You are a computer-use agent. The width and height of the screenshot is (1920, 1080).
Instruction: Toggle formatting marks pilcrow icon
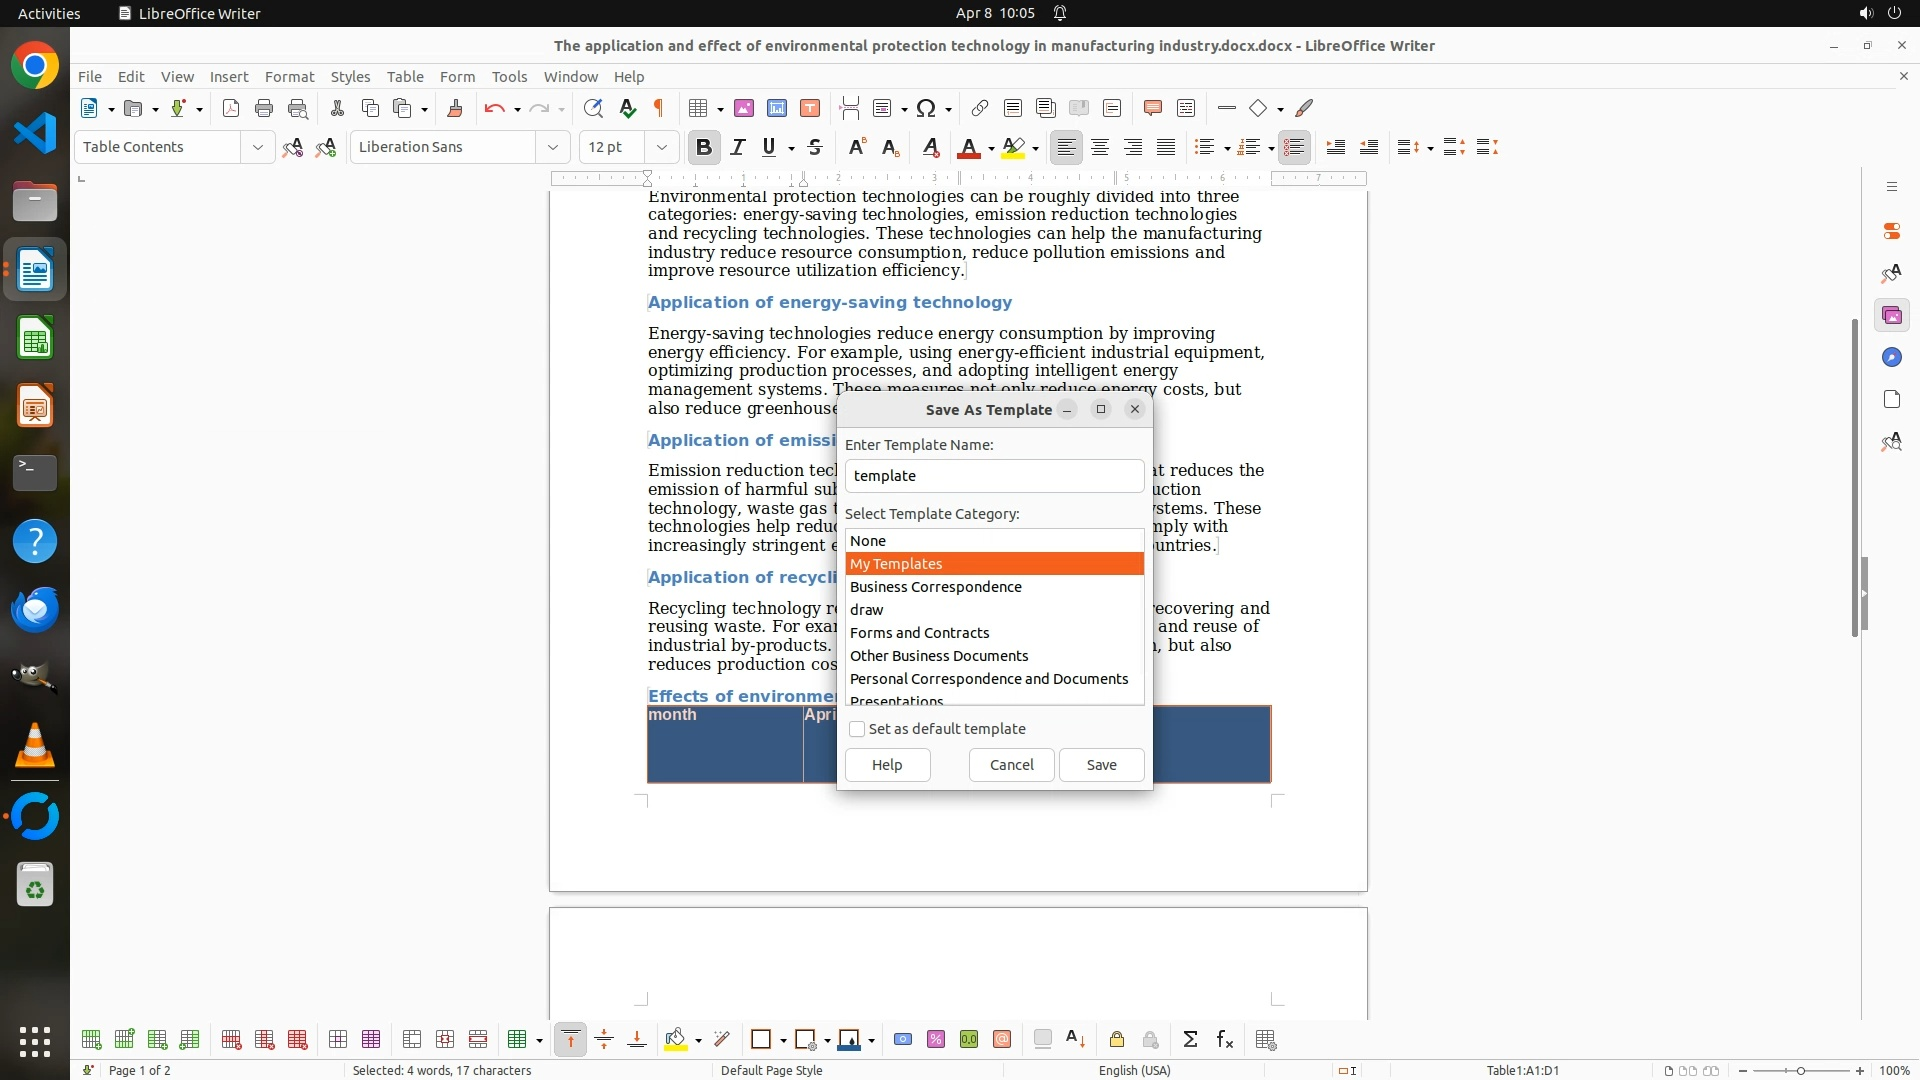pyautogui.click(x=659, y=108)
